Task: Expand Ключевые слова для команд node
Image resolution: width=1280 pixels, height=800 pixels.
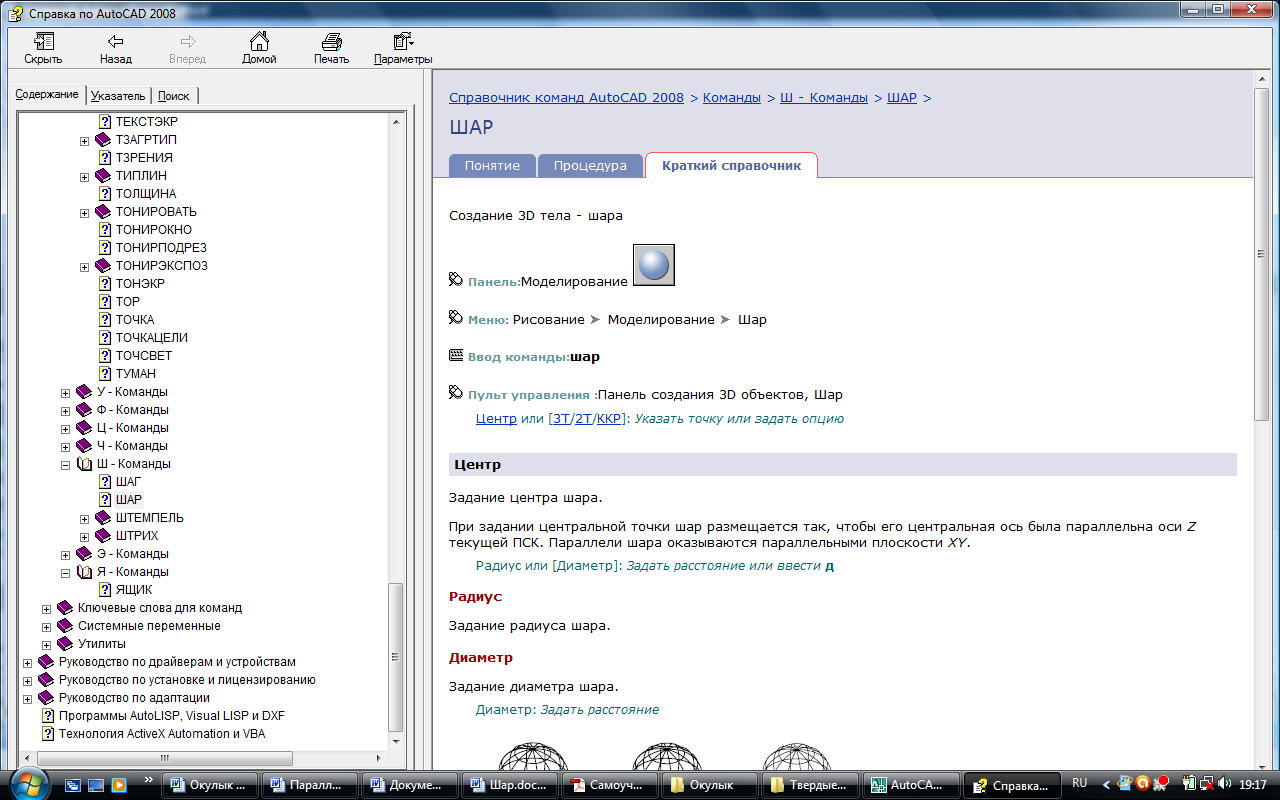Action: coord(47,609)
